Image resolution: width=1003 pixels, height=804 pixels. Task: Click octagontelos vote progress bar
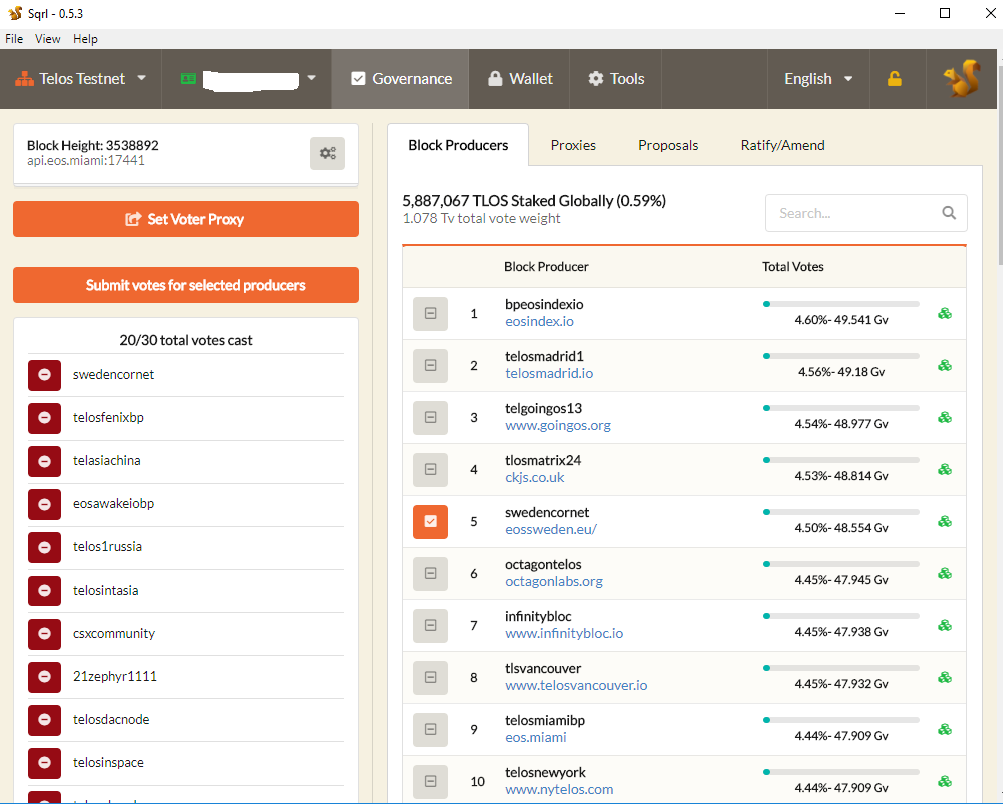(x=841, y=564)
